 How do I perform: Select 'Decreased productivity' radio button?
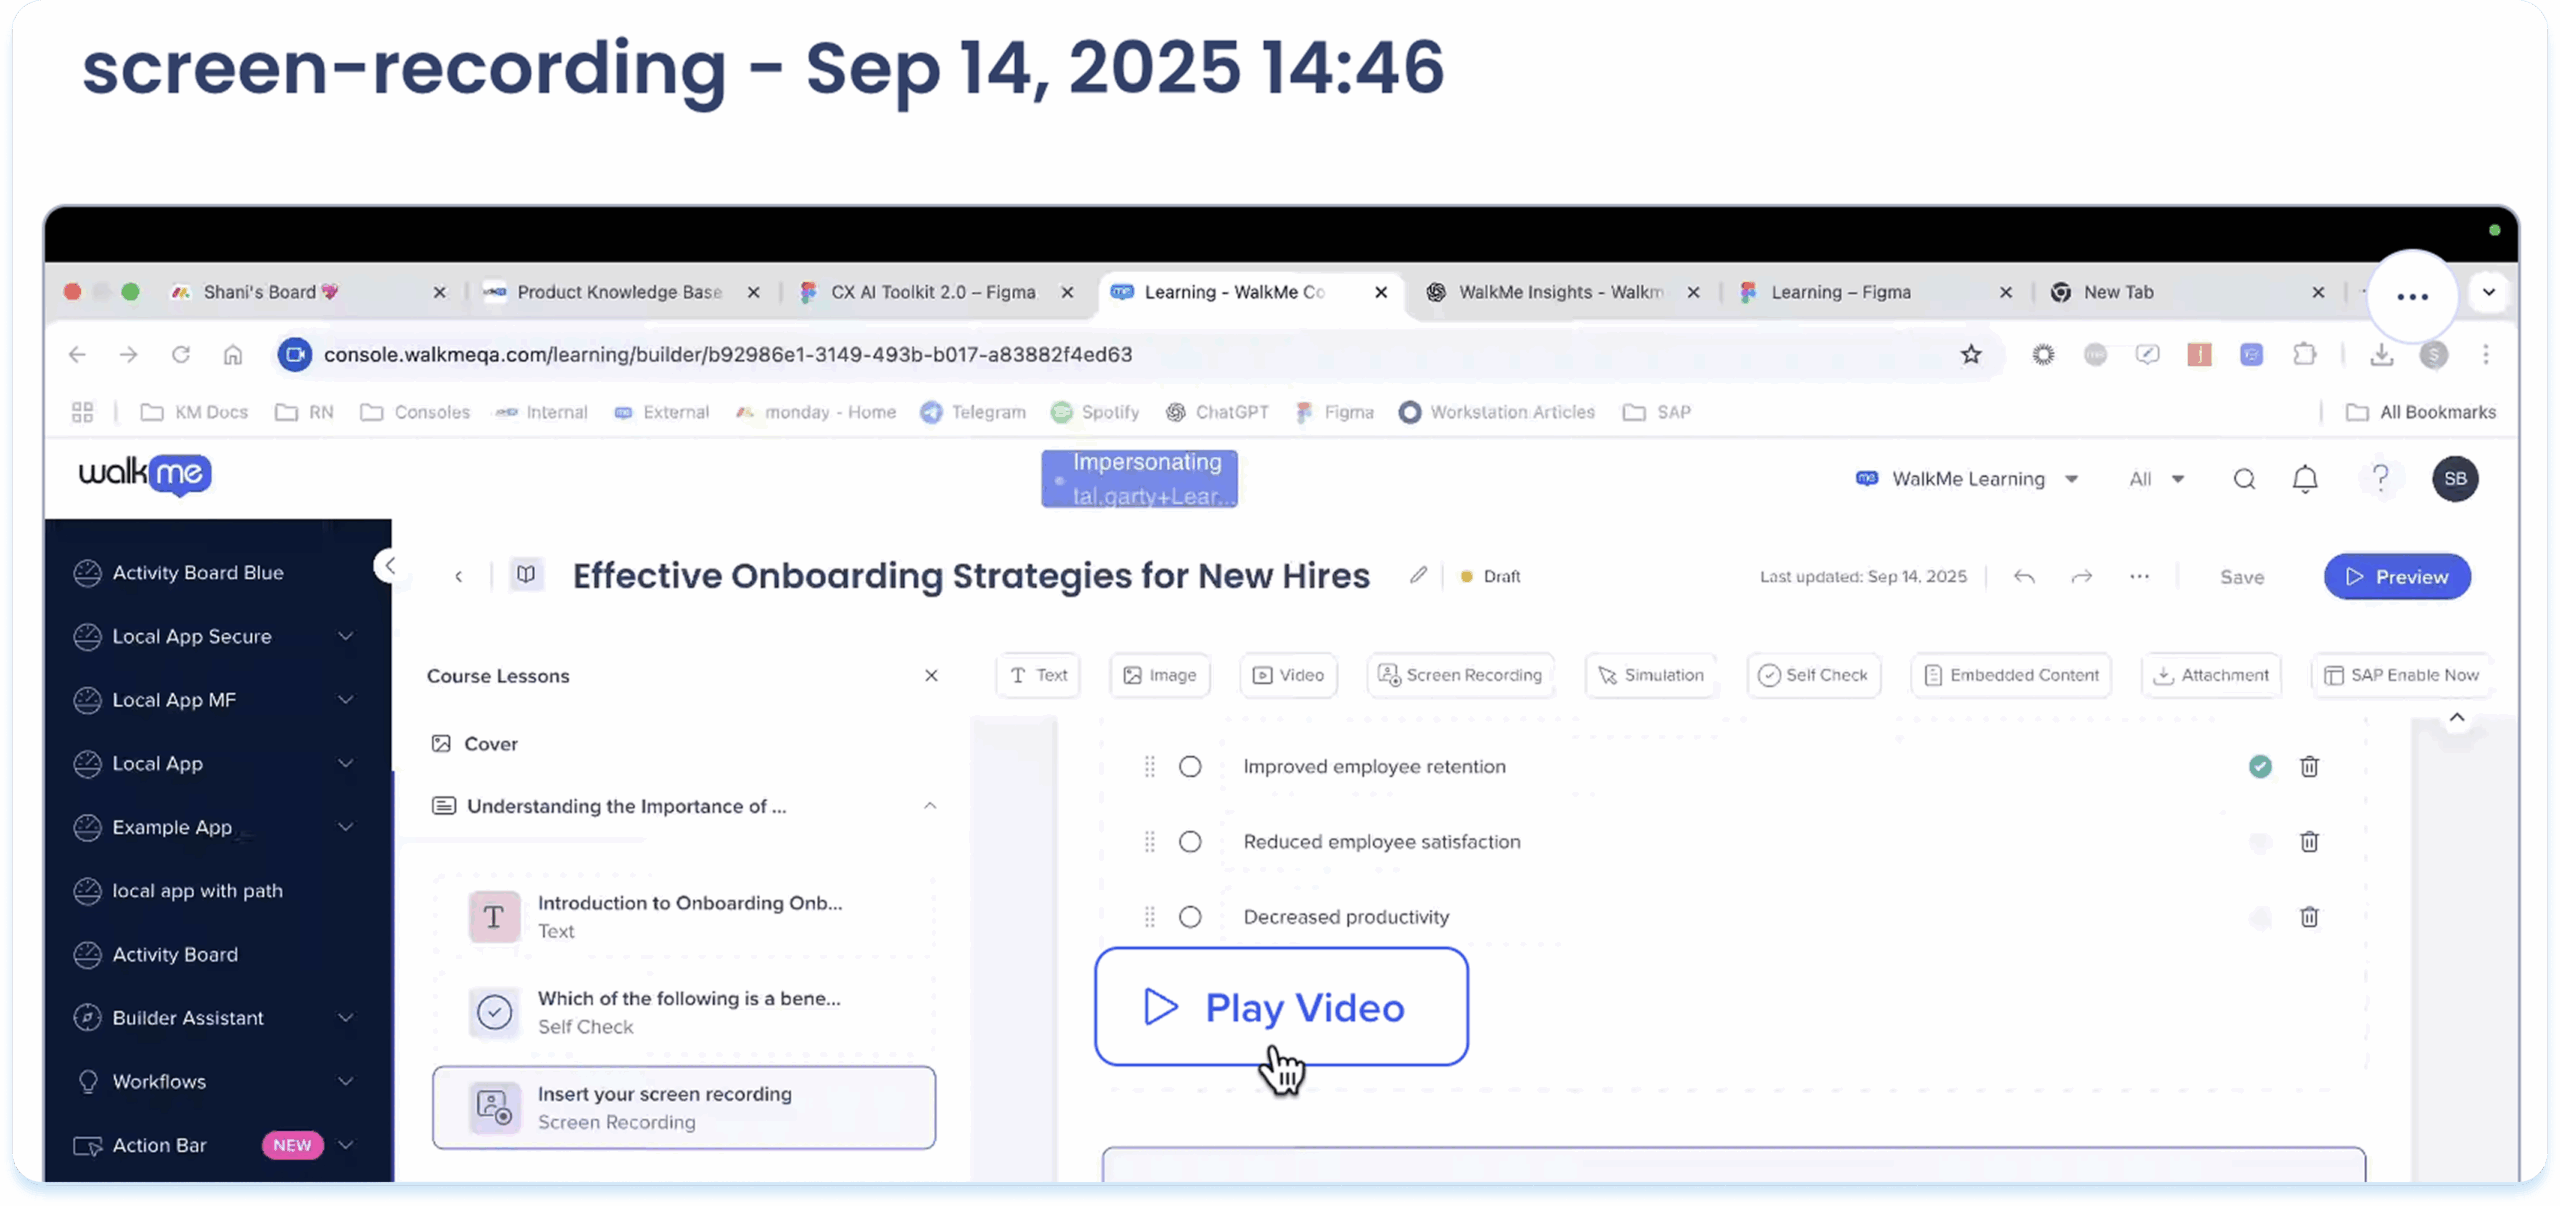pos(1190,917)
